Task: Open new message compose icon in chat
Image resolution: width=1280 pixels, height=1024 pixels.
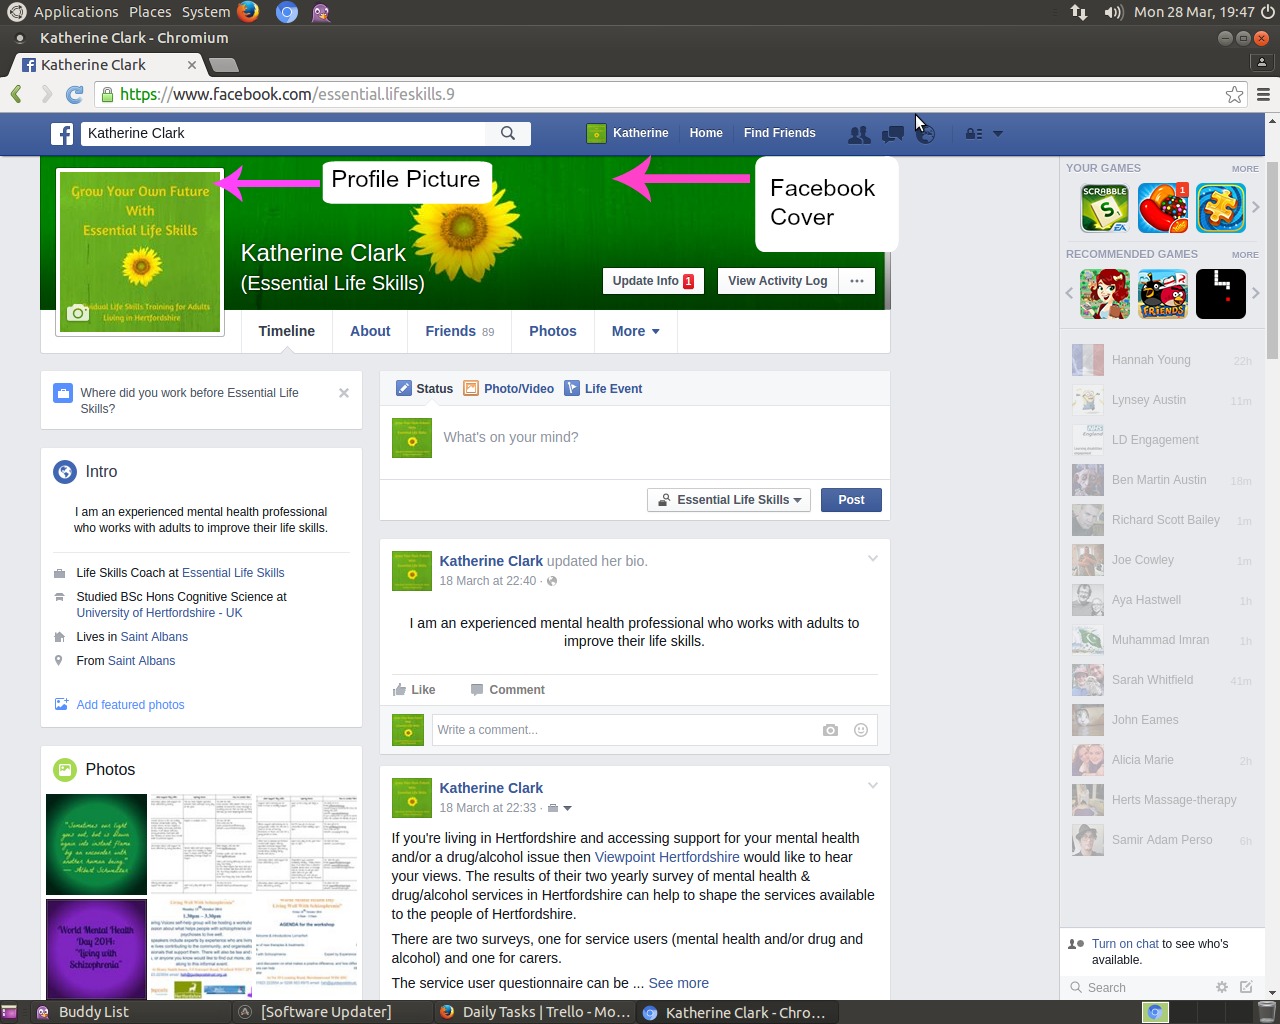Action: click(x=1246, y=987)
